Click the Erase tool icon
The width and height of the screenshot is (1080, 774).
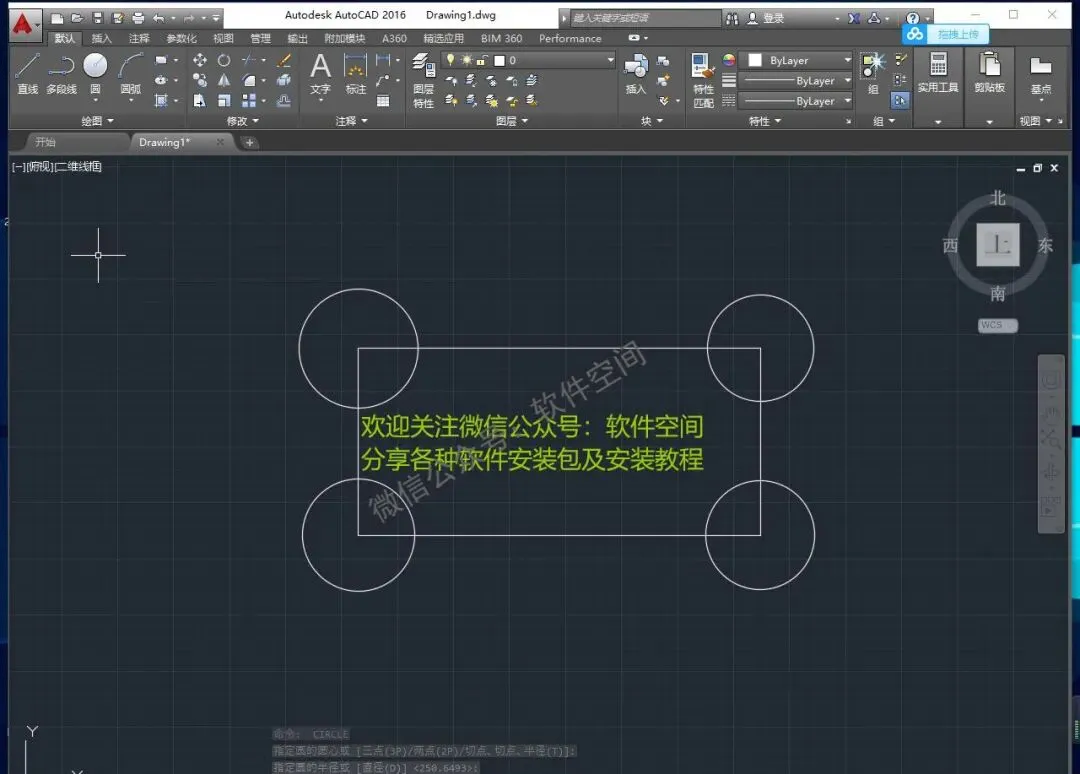point(283,61)
